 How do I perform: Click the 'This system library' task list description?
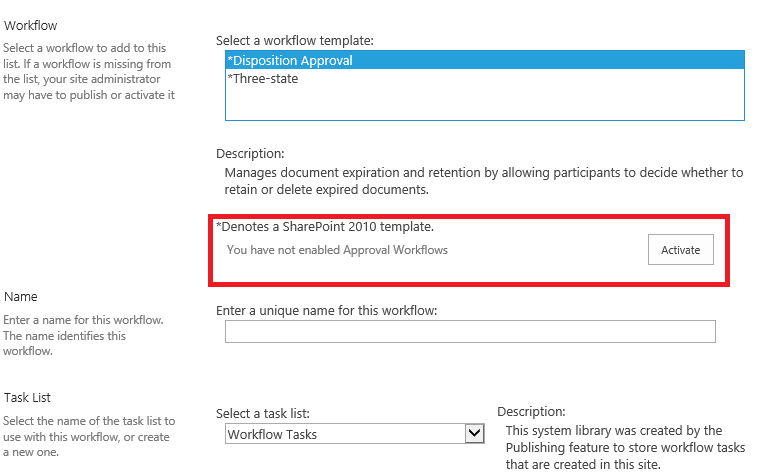pyautogui.click(x=625, y=447)
